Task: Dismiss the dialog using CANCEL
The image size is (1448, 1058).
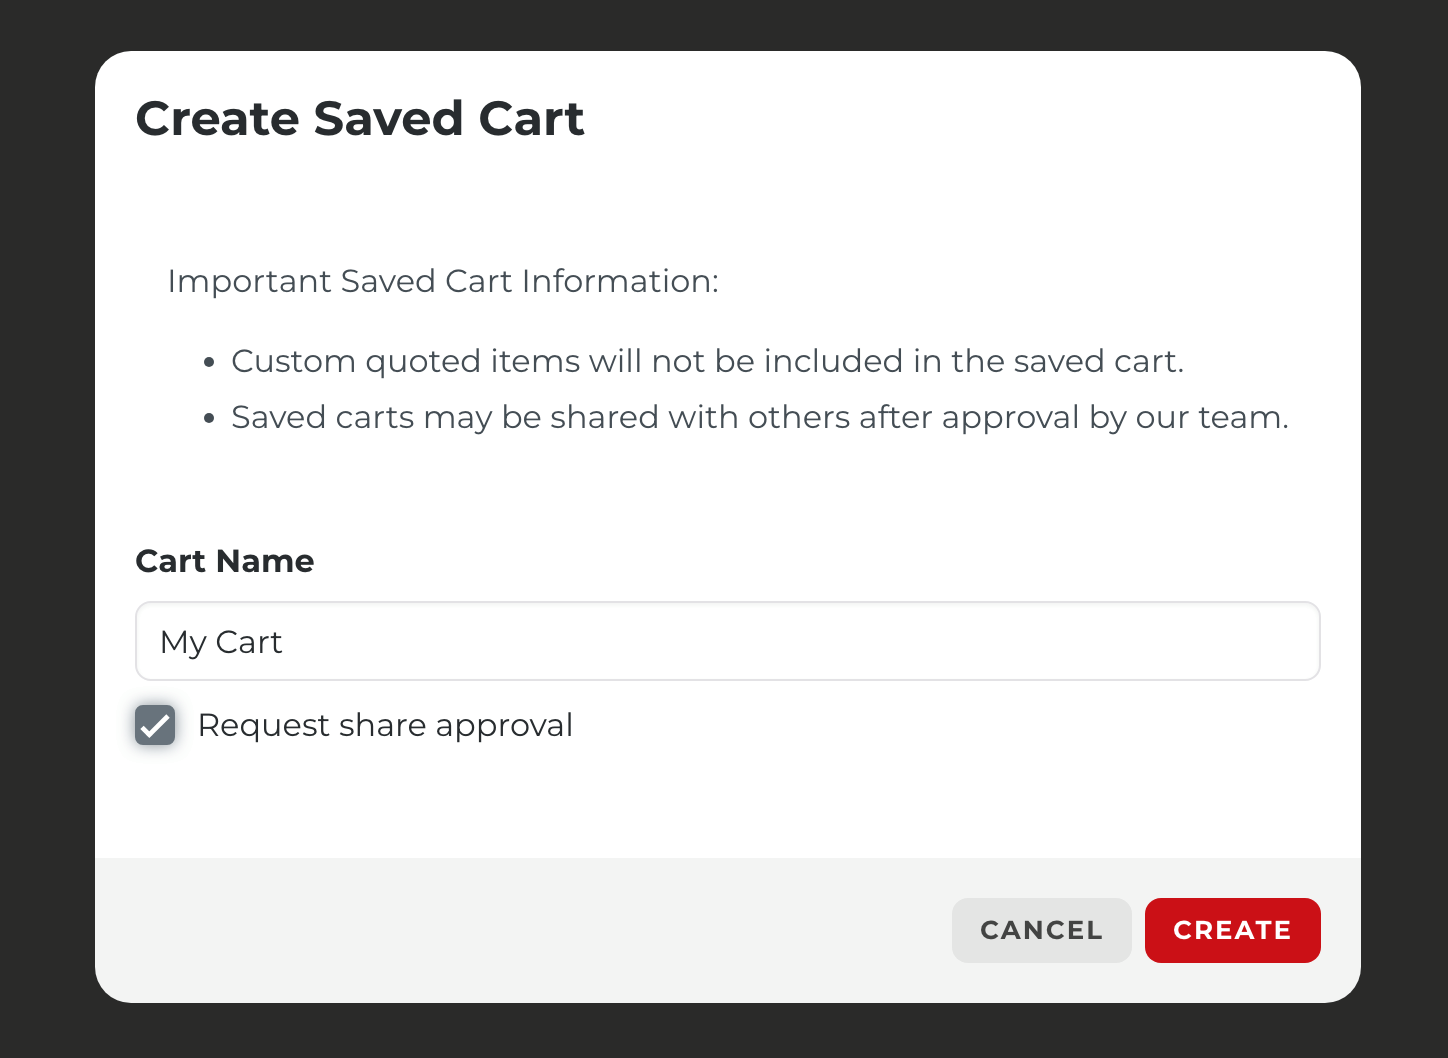Action: [1041, 930]
